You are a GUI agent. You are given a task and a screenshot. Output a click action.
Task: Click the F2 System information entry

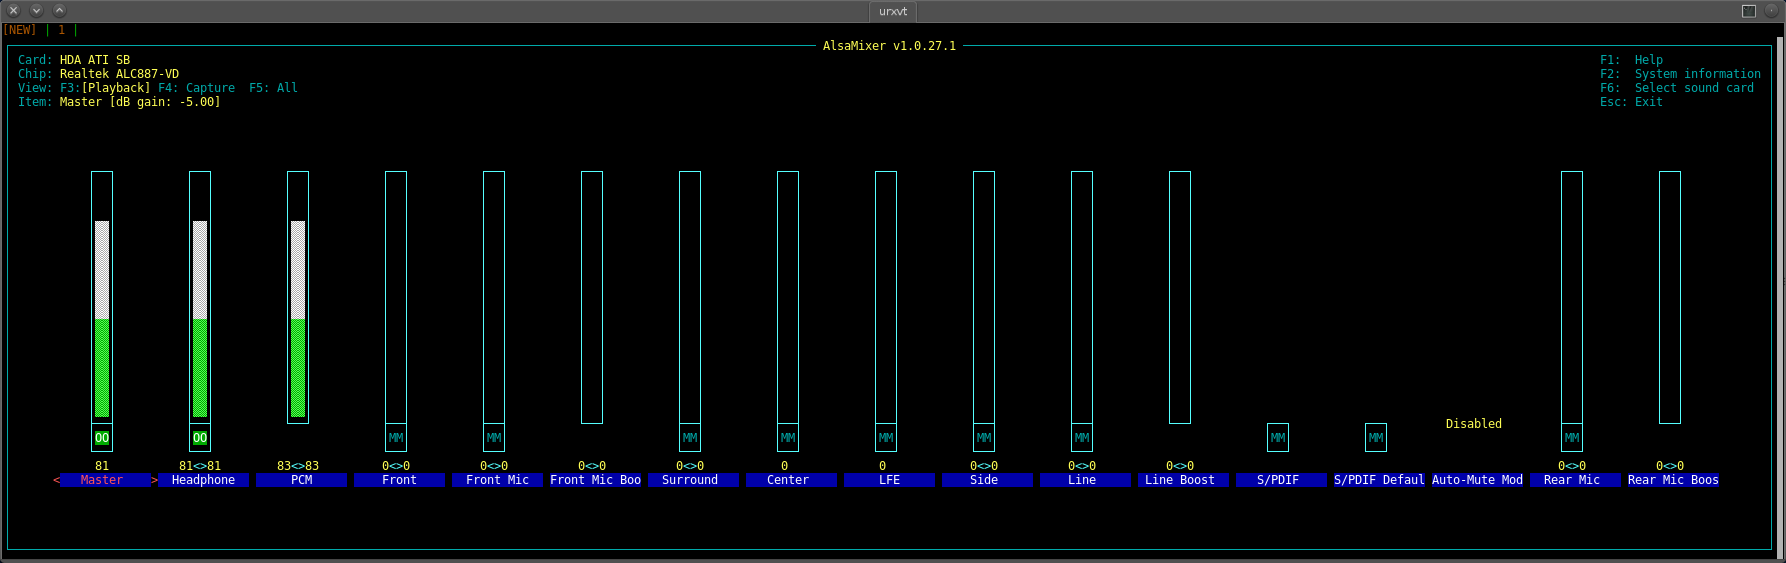[x=1680, y=74]
